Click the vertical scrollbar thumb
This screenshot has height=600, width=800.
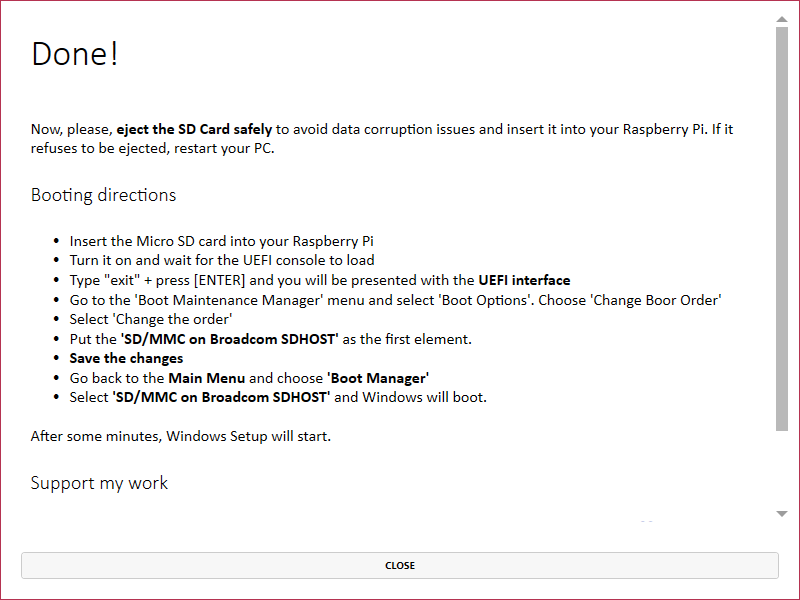(x=782, y=229)
